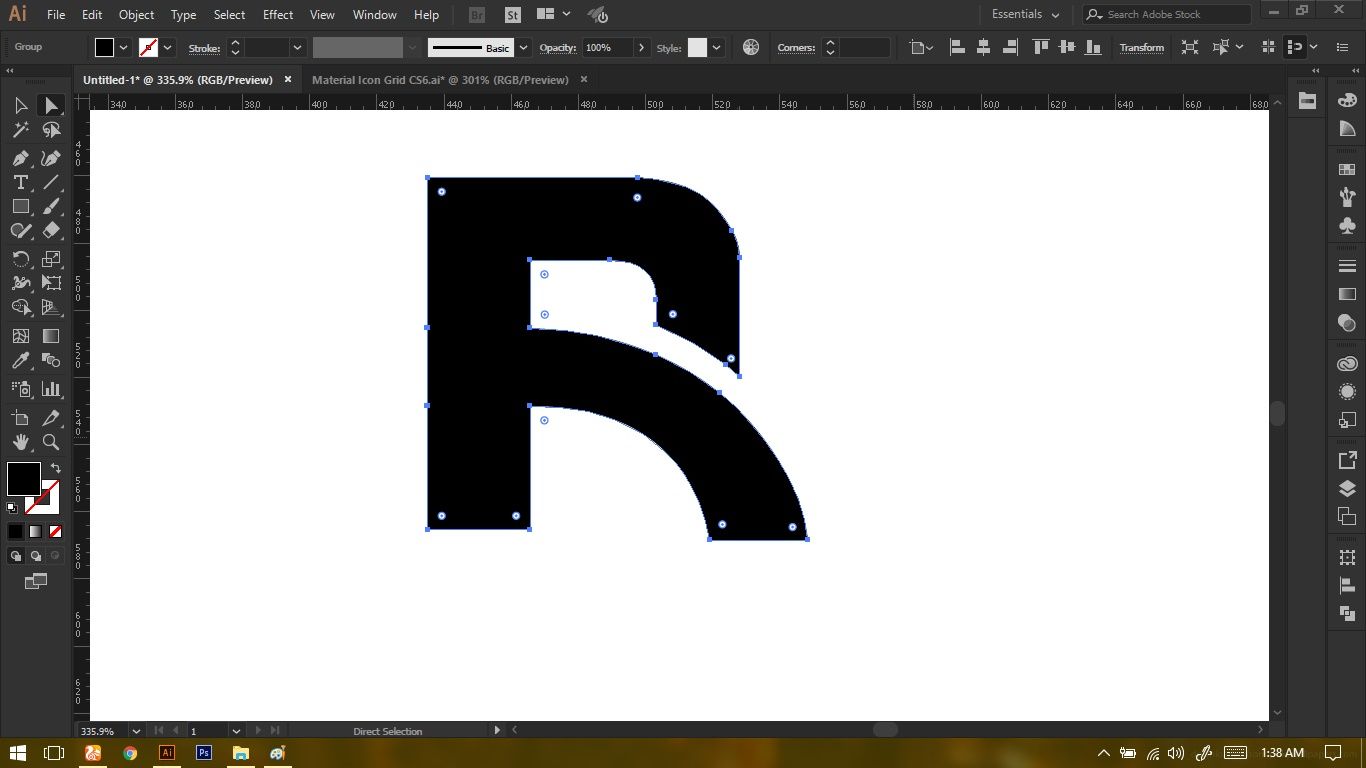1366x768 pixels.
Task: Click the Stroke label link
Action: coord(204,47)
